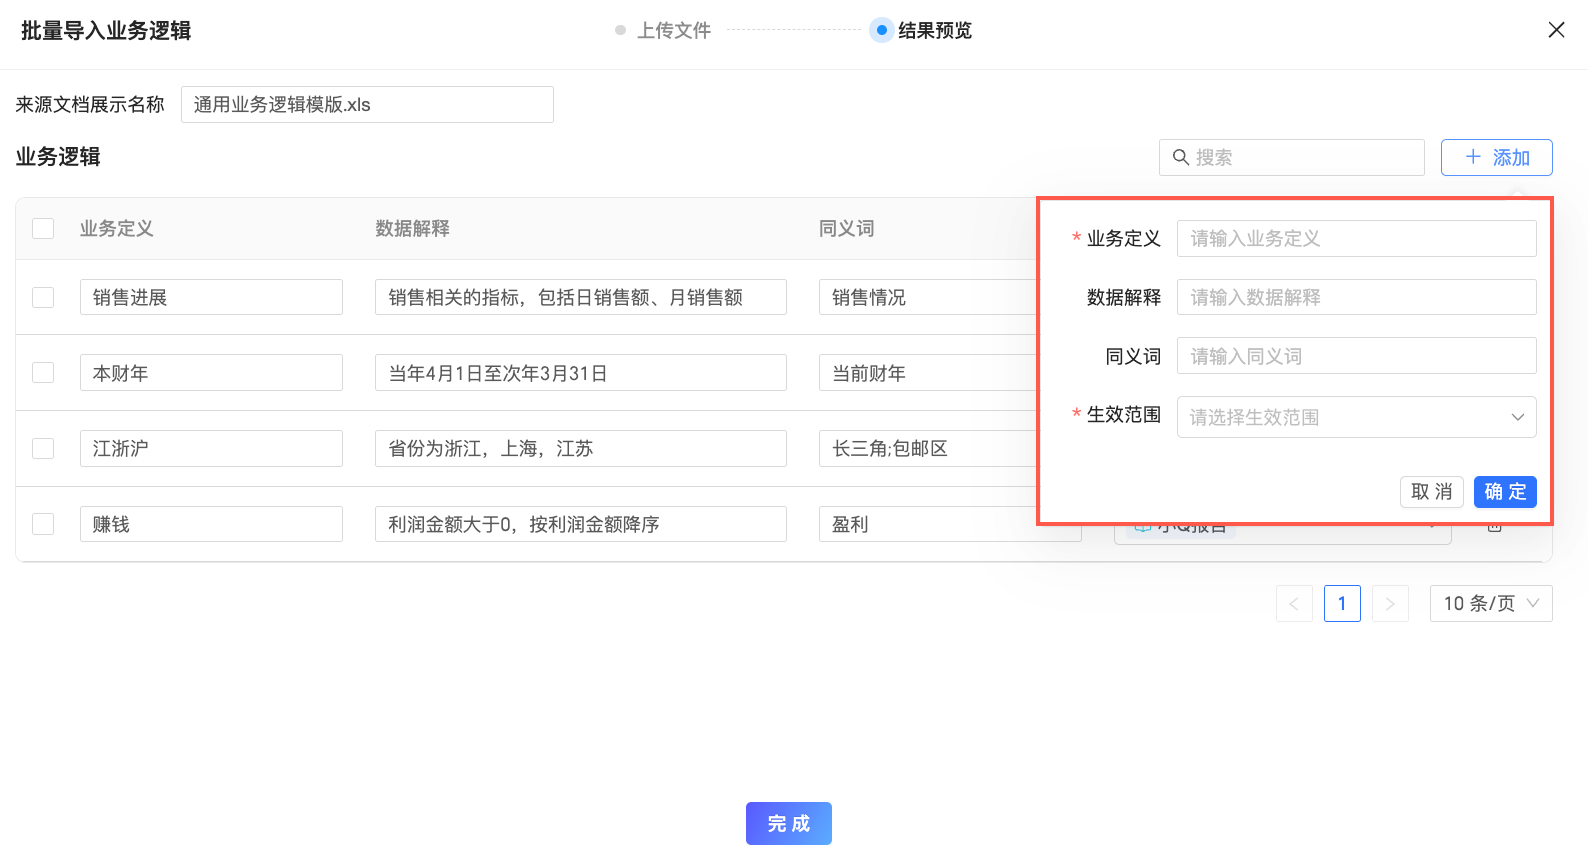Screen dimensions: 1588x858
Task: Click the 业务逻辑 section heading
Action: [58, 157]
